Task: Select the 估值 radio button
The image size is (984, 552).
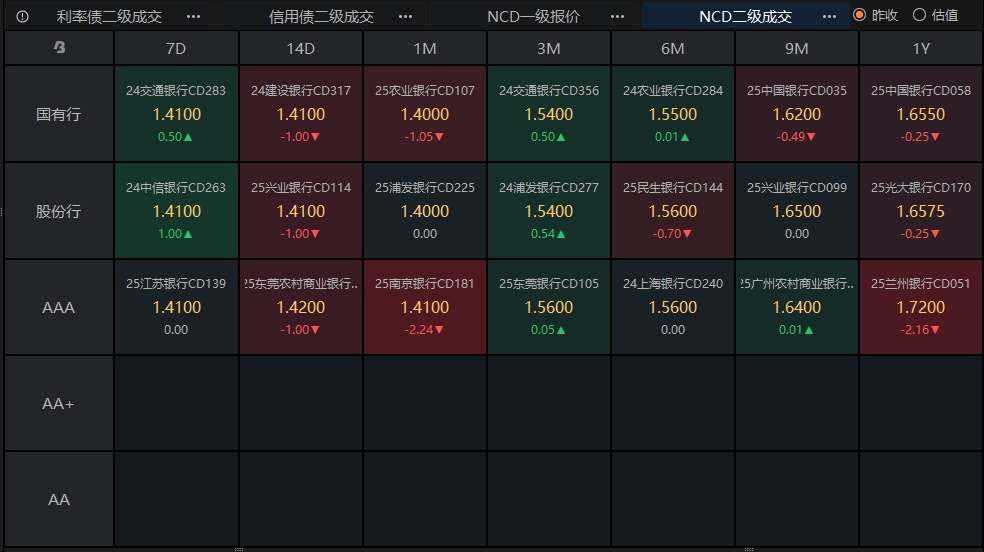Action: point(919,14)
